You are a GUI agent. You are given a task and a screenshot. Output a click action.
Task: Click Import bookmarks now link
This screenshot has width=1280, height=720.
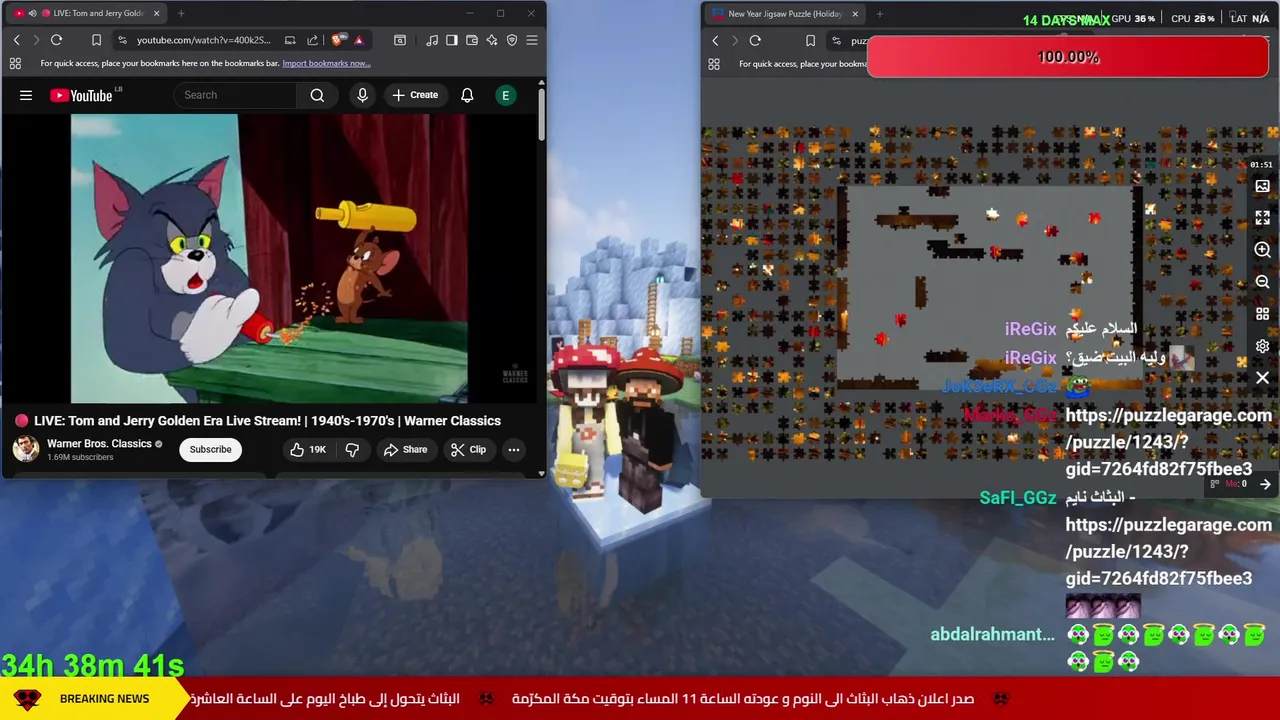(x=326, y=63)
